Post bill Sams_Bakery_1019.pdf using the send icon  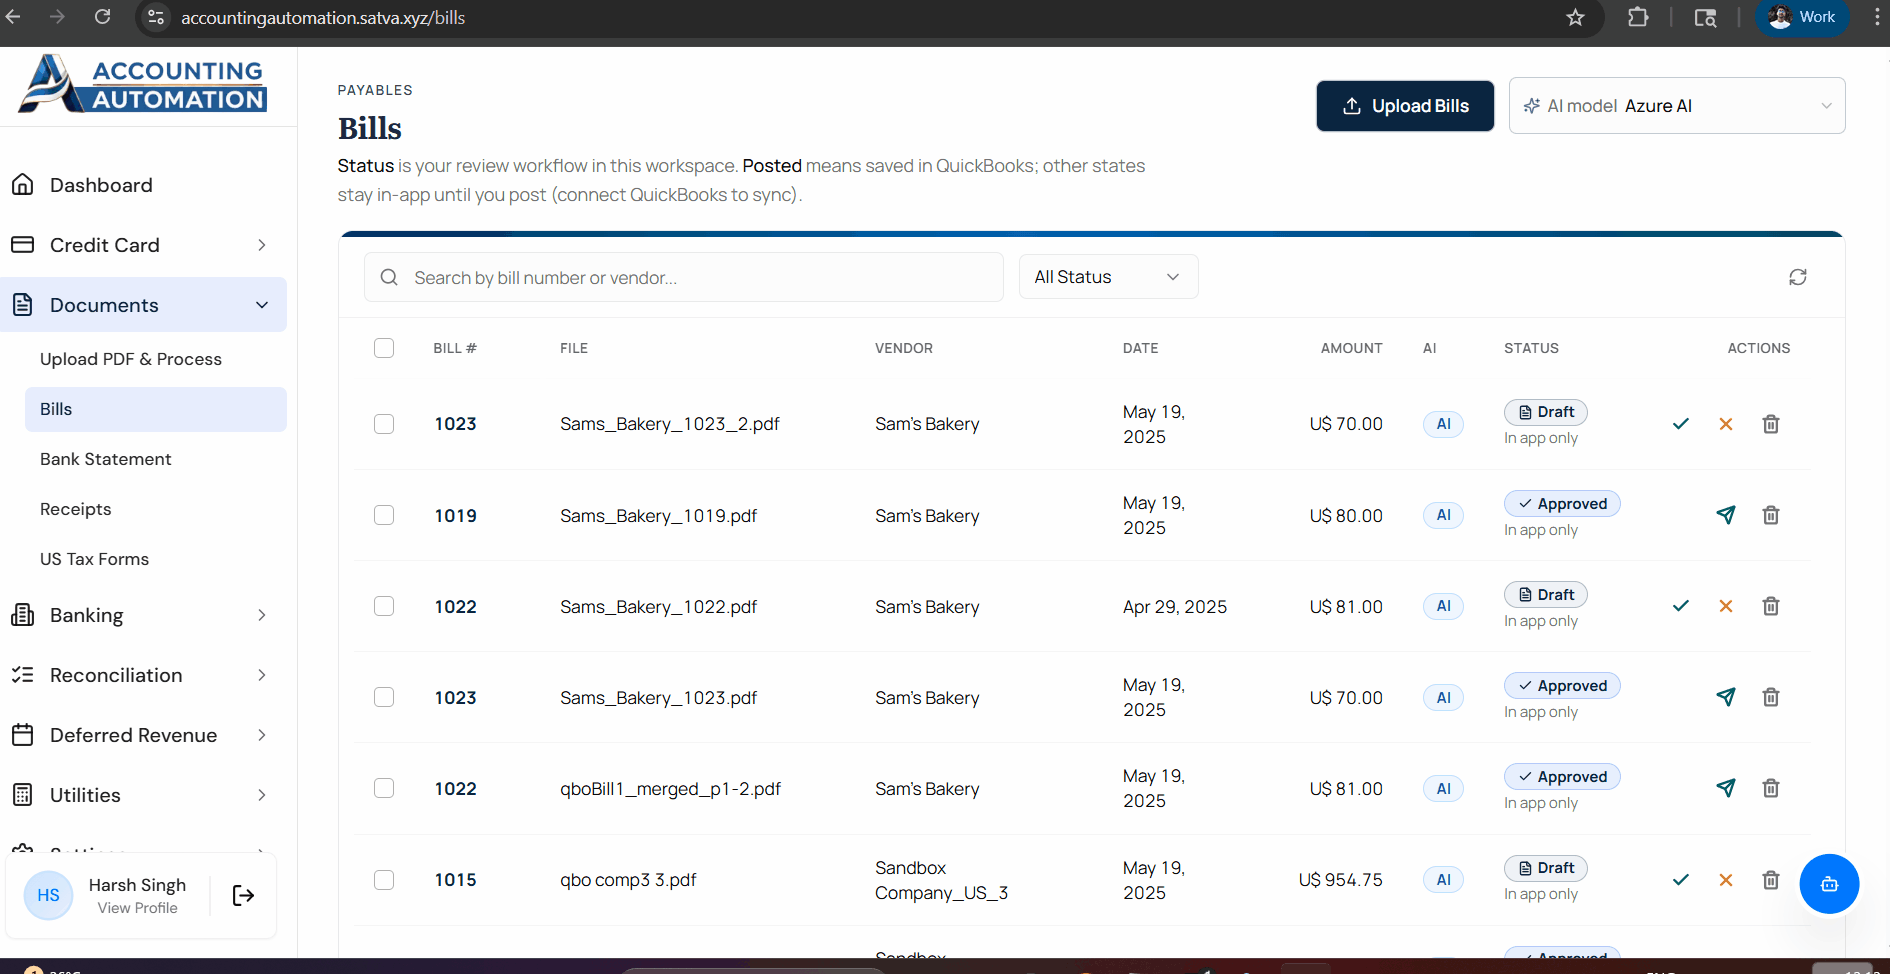[1726, 515]
